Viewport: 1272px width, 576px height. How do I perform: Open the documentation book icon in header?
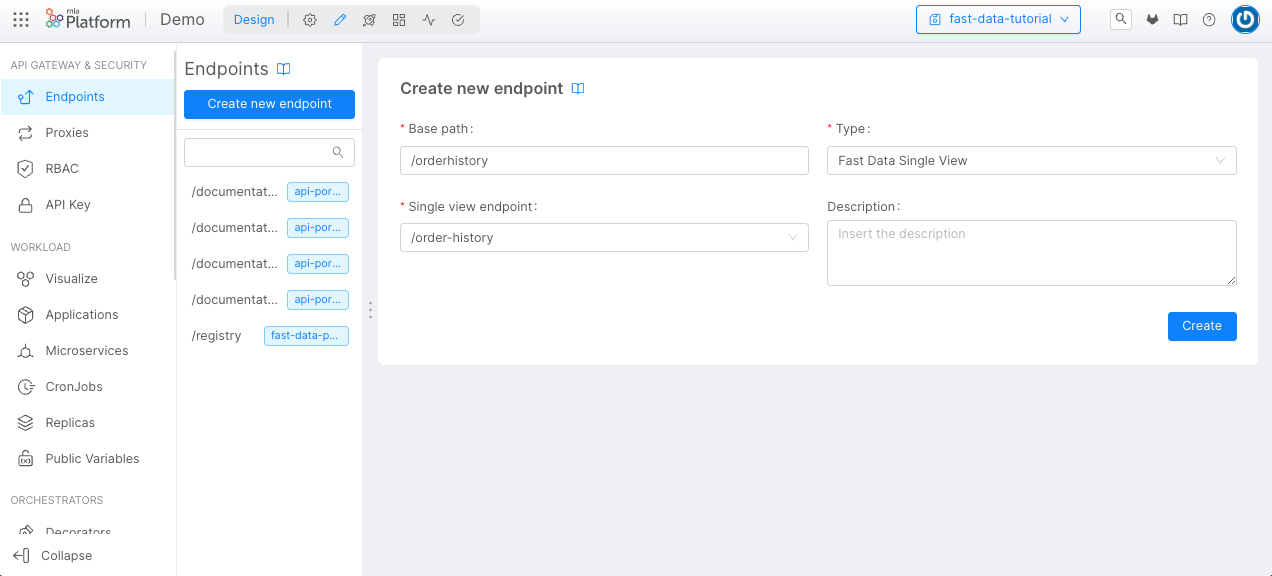point(1180,20)
